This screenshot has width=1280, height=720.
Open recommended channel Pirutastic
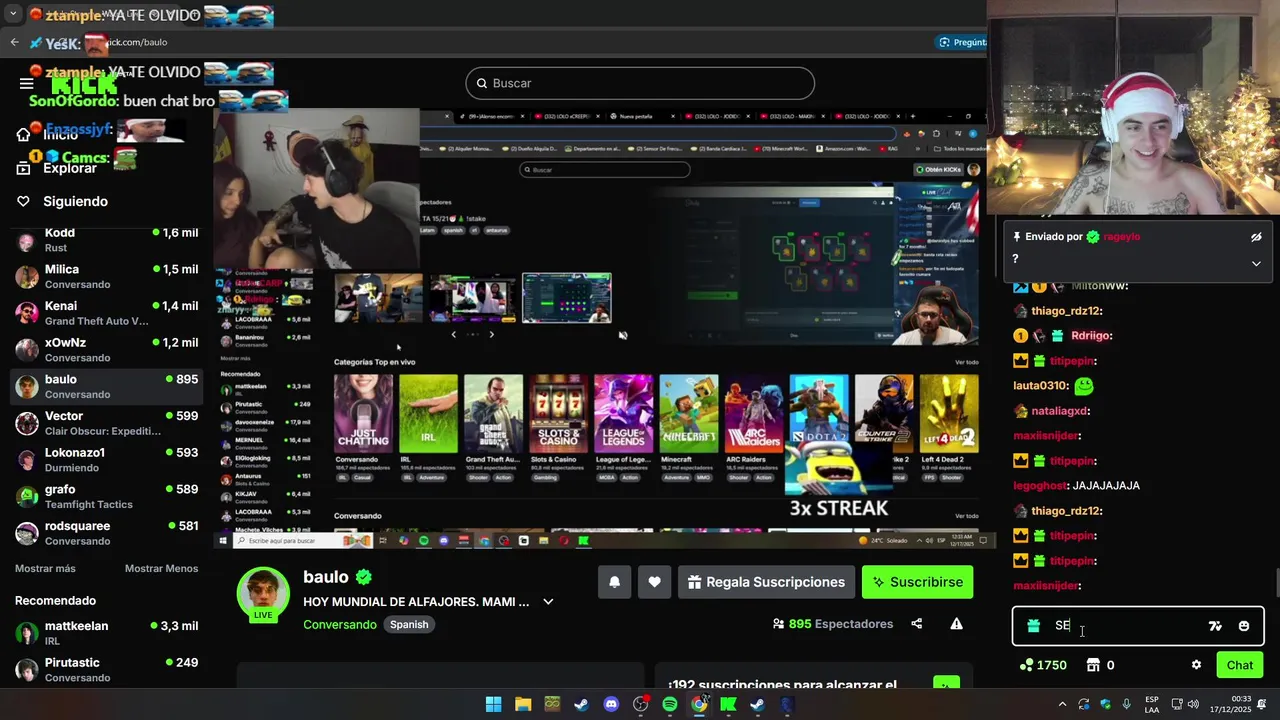pos(107,670)
